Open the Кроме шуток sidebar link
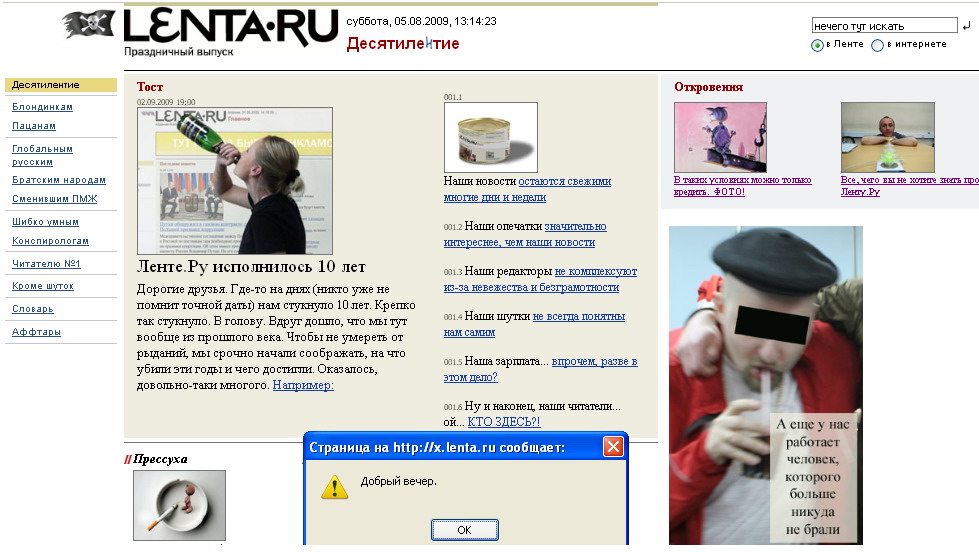 point(42,286)
